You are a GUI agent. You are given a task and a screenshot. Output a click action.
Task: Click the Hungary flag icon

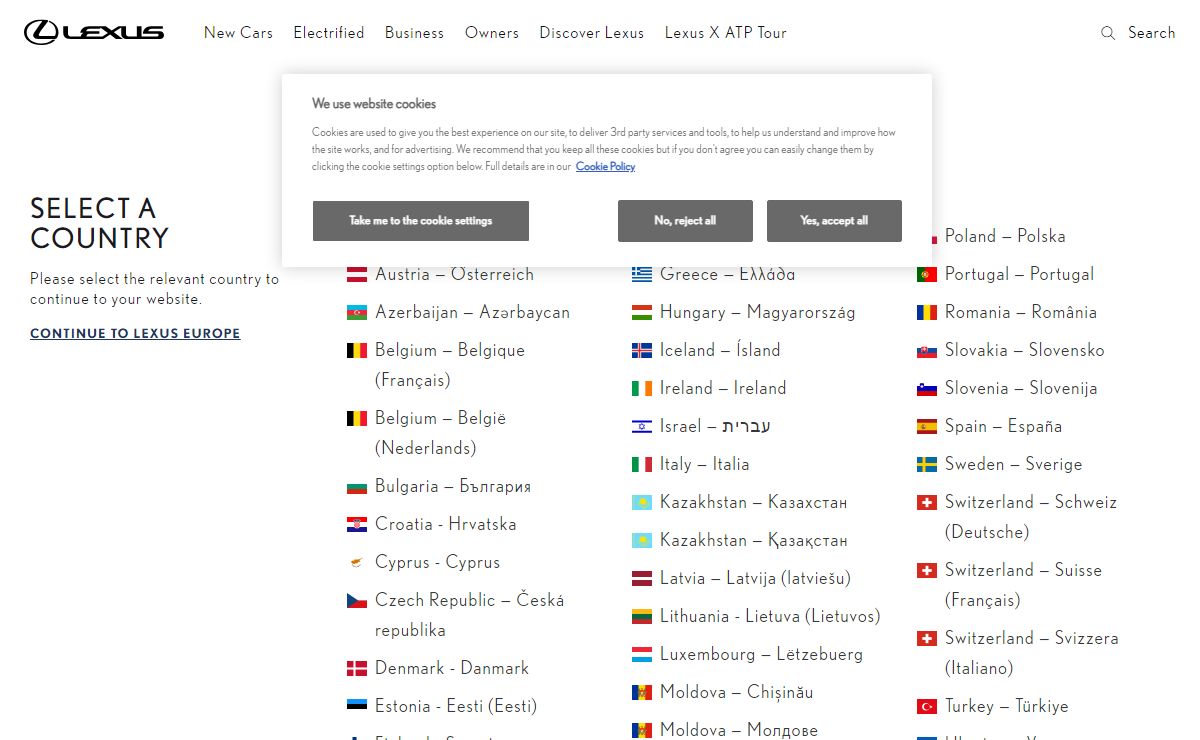point(642,312)
